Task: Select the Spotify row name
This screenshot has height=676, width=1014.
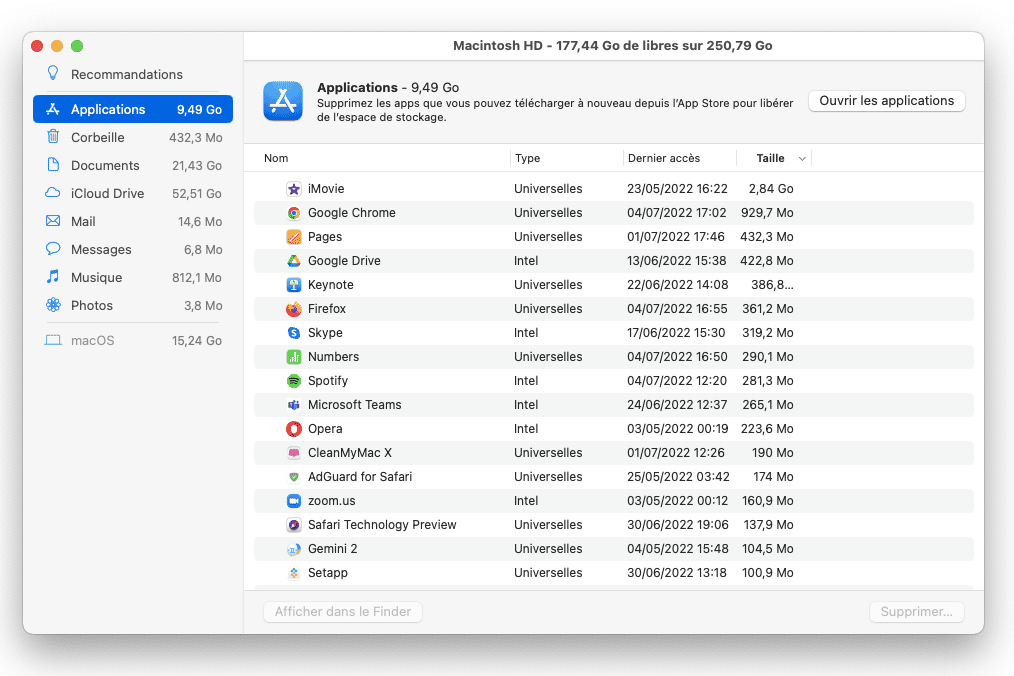Action: point(328,381)
